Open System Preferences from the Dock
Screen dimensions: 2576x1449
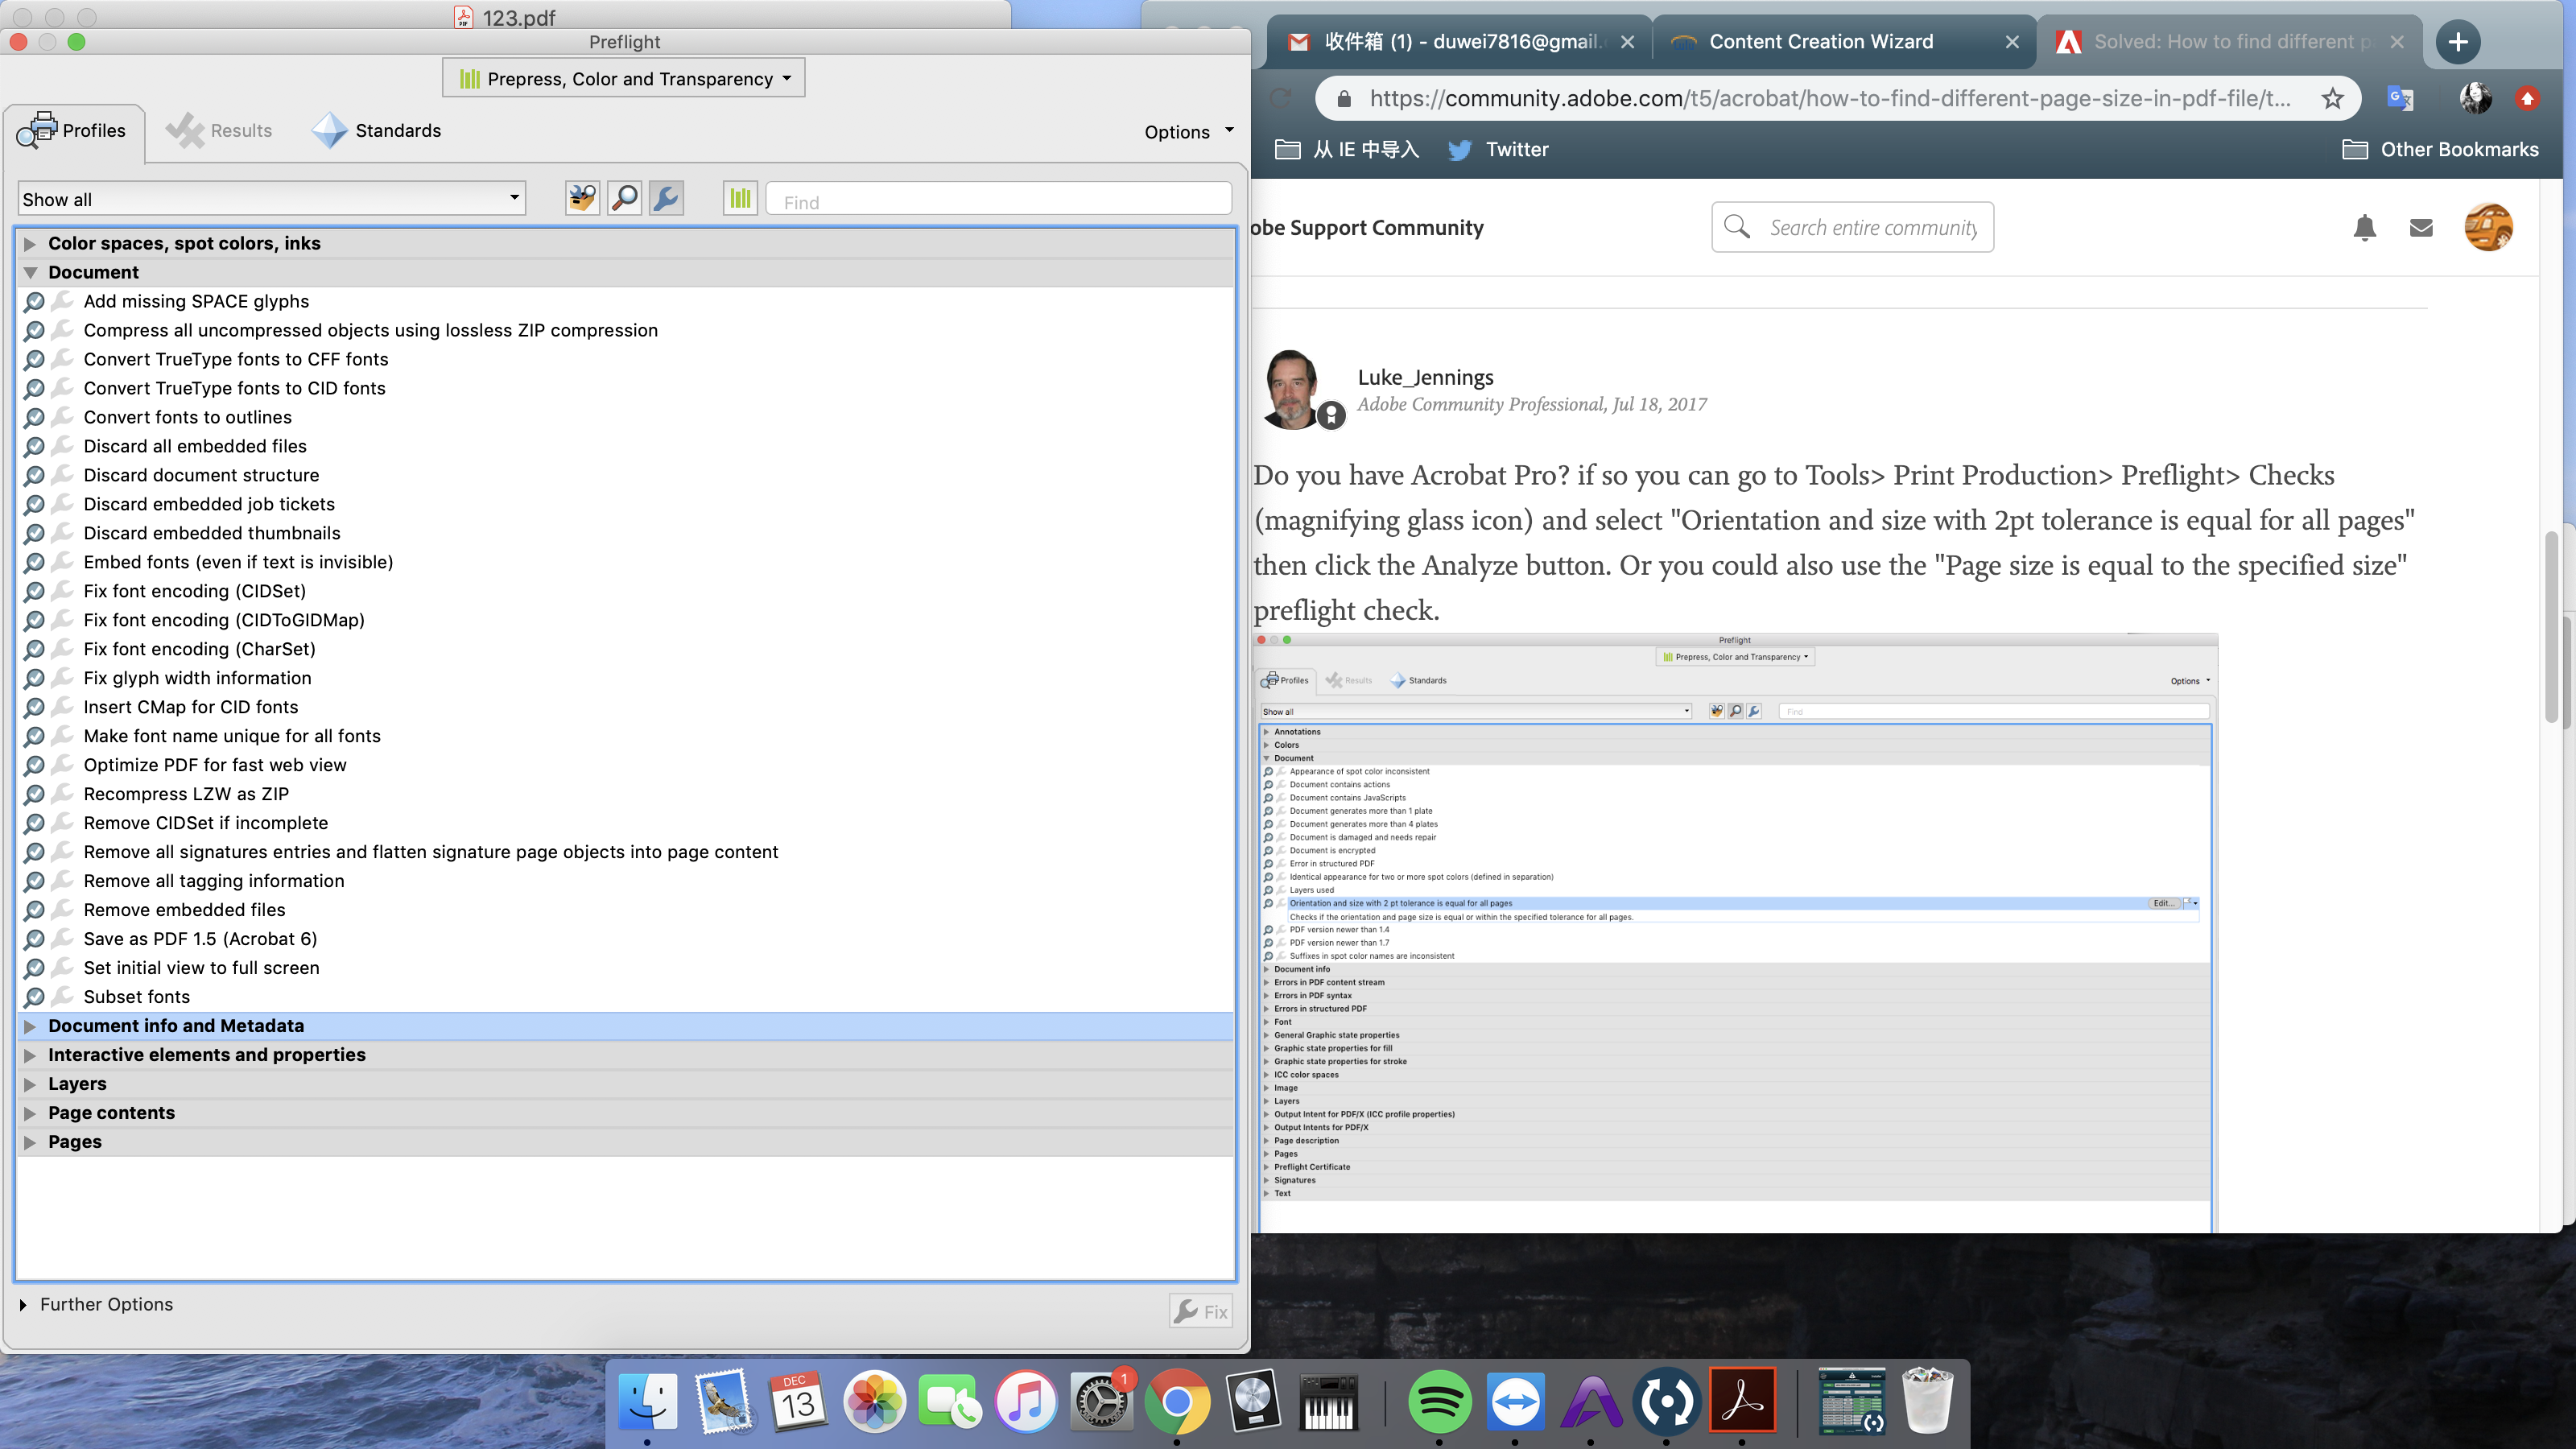point(1101,1401)
